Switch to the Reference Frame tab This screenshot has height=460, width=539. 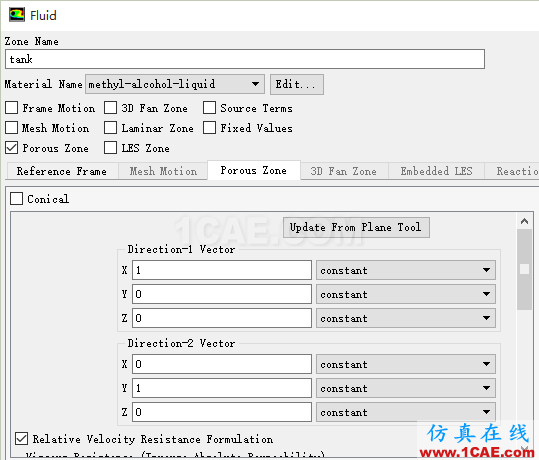point(62,171)
